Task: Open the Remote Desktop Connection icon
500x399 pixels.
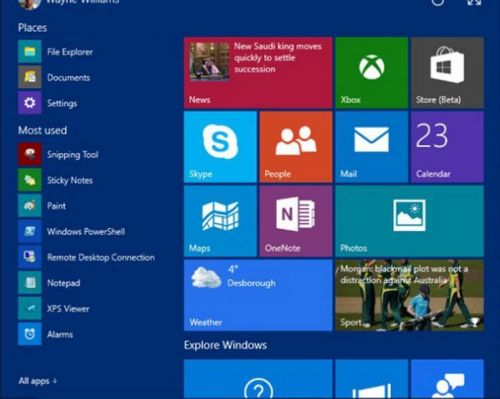Action: click(x=30, y=257)
